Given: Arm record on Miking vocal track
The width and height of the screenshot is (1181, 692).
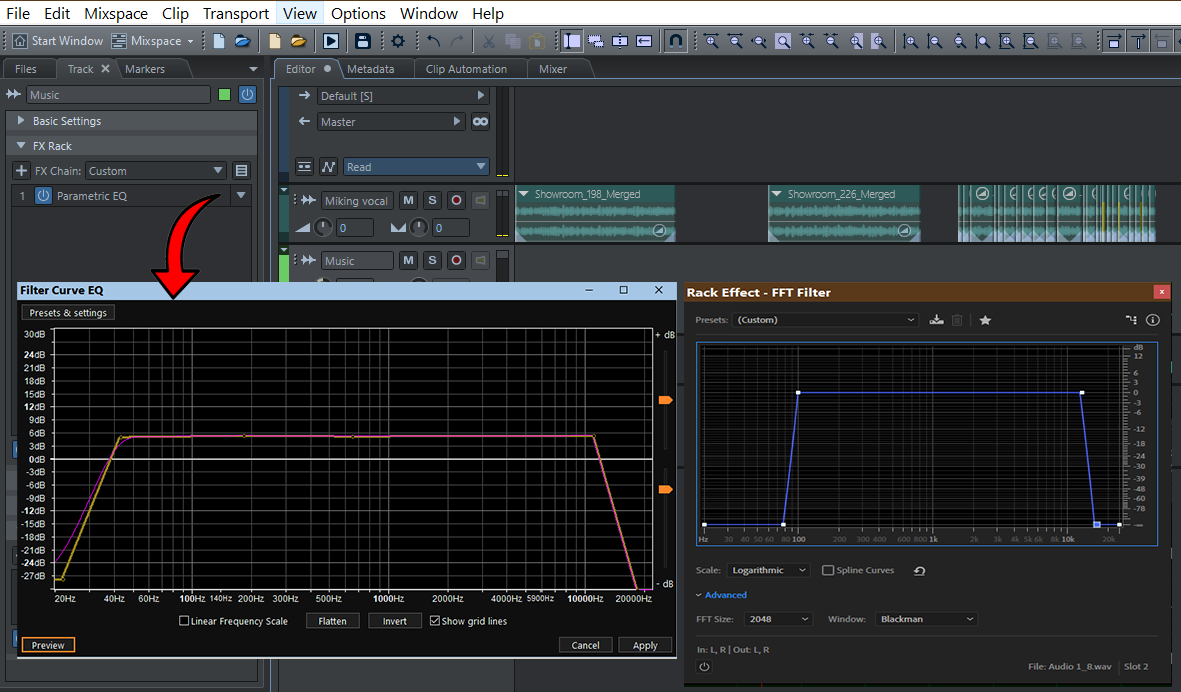Looking at the screenshot, I should (x=456, y=201).
